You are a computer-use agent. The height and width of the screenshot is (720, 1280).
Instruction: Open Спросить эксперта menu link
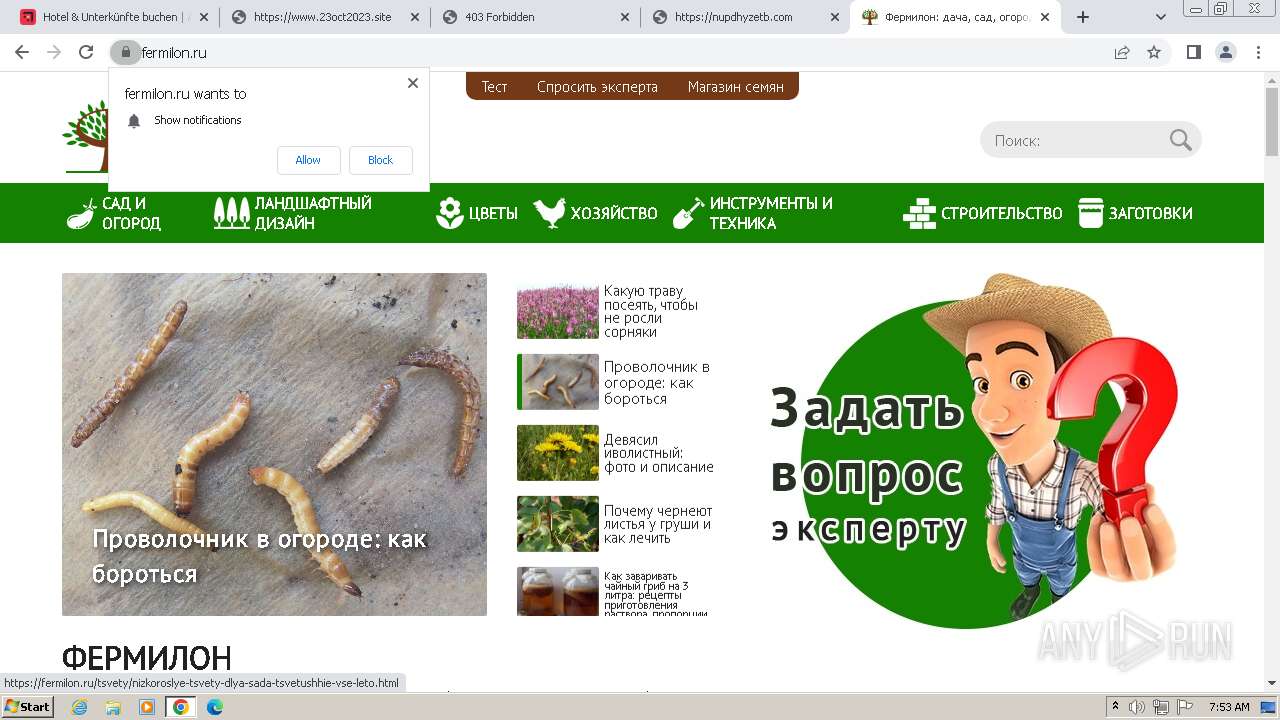597,87
